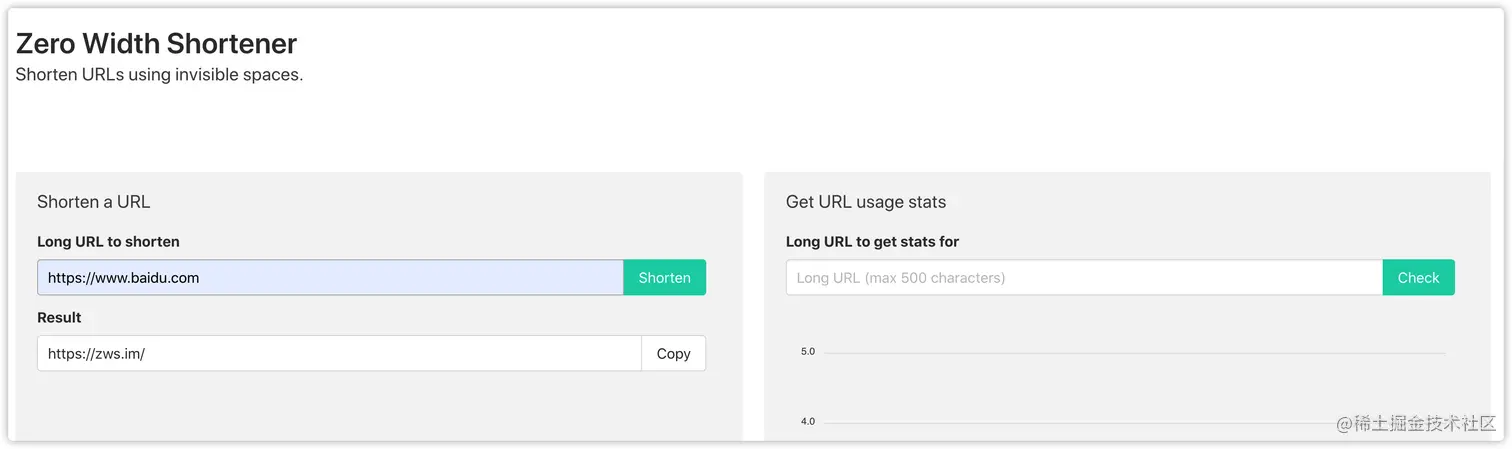The height and width of the screenshot is (449, 1512).
Task: Click the 5.0 axis label on the chart
Action: pyautogui.click(x=807, y=352)
